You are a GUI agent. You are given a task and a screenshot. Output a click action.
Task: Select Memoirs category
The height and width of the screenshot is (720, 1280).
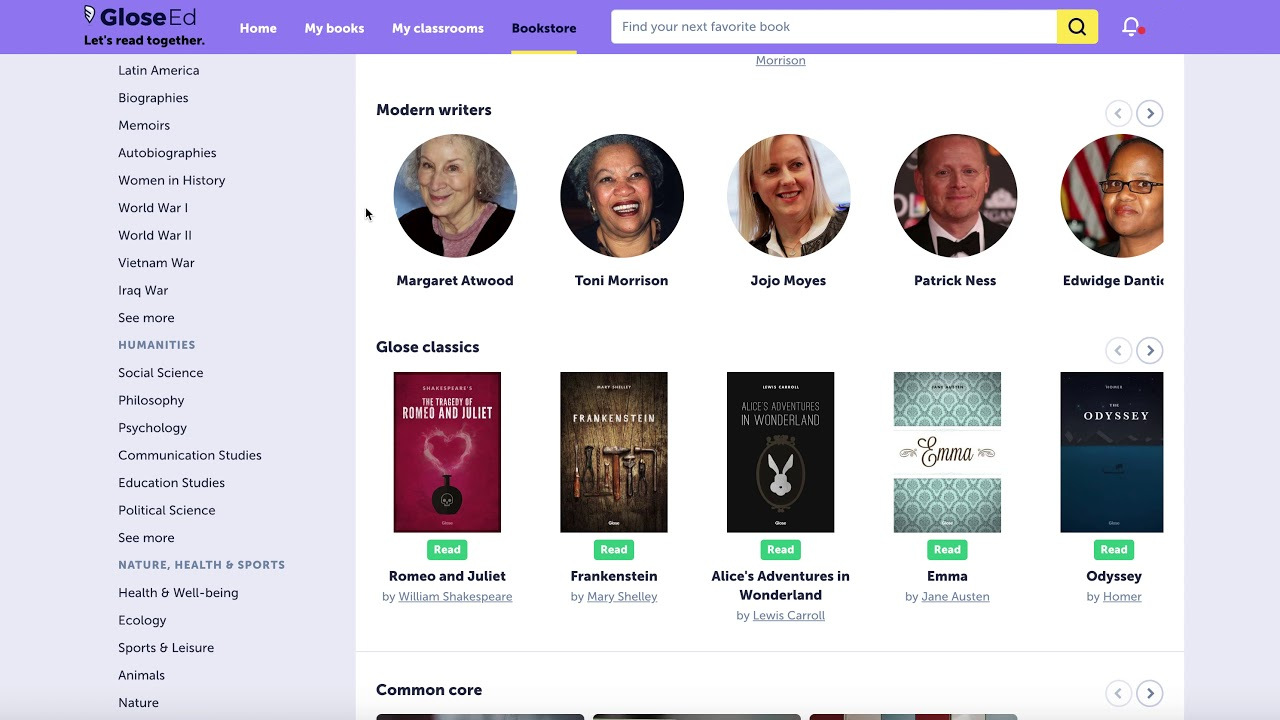pyautogui.click(x=144, y=125)
